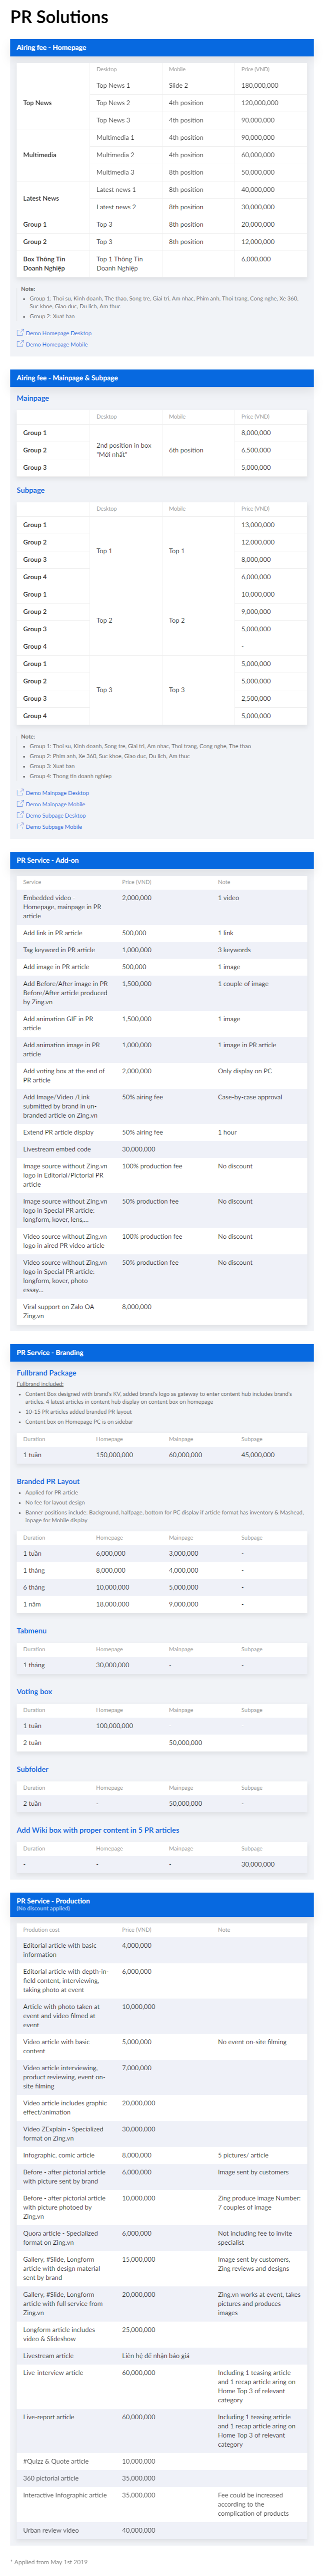
Task: Click external-link icon beside Demo Subpage Desktop
Action: coord(20,816)
